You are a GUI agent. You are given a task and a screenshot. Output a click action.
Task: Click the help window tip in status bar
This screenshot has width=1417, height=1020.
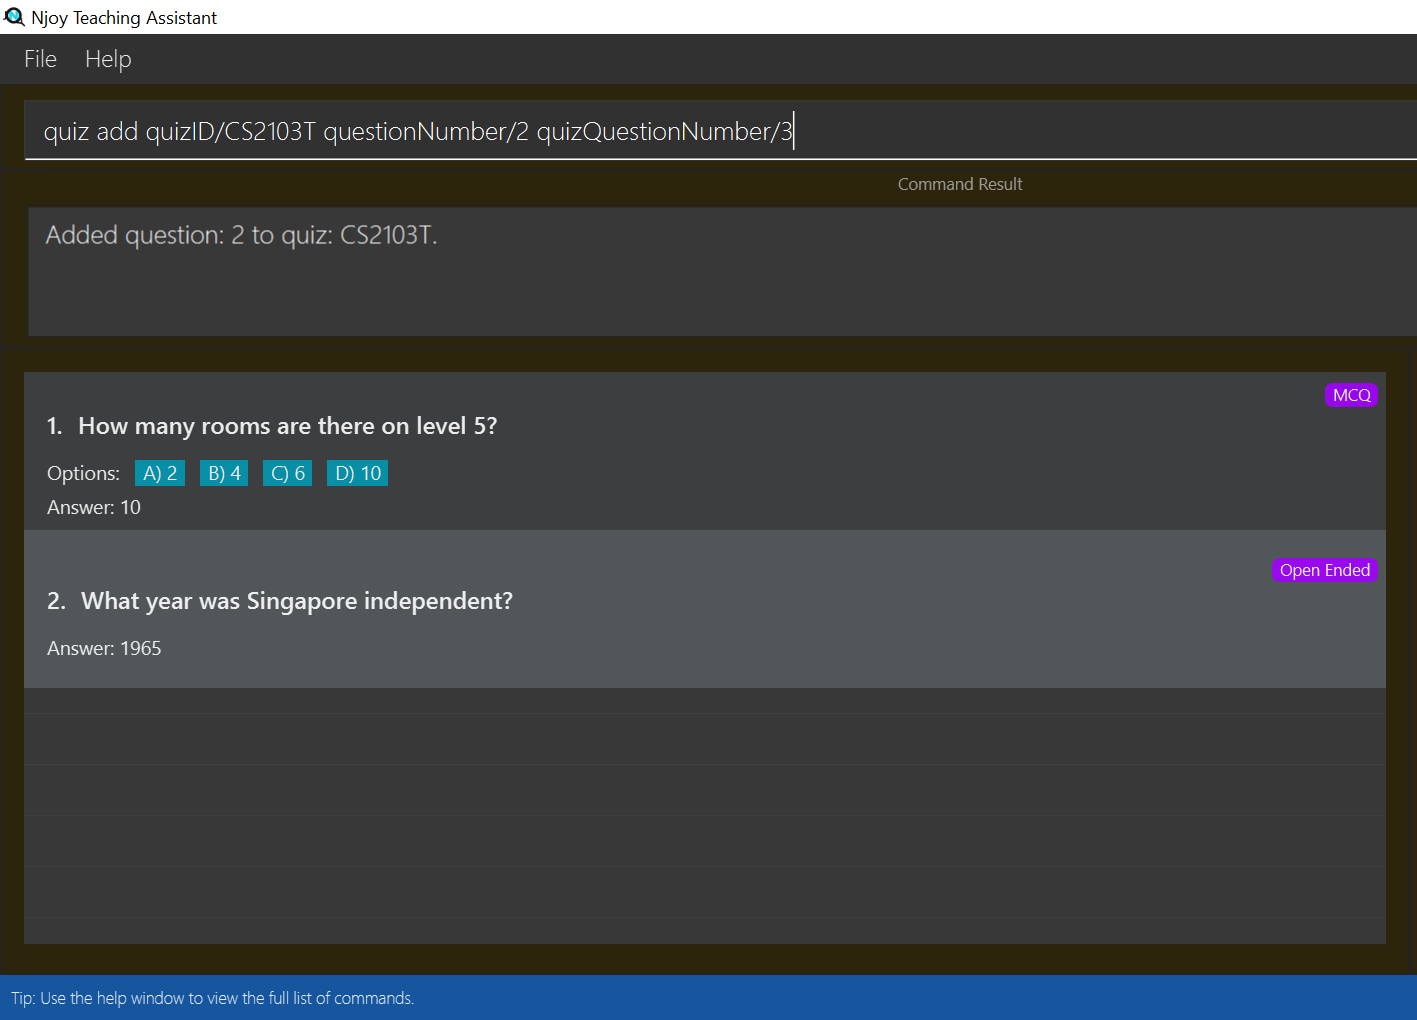point(212,998)
